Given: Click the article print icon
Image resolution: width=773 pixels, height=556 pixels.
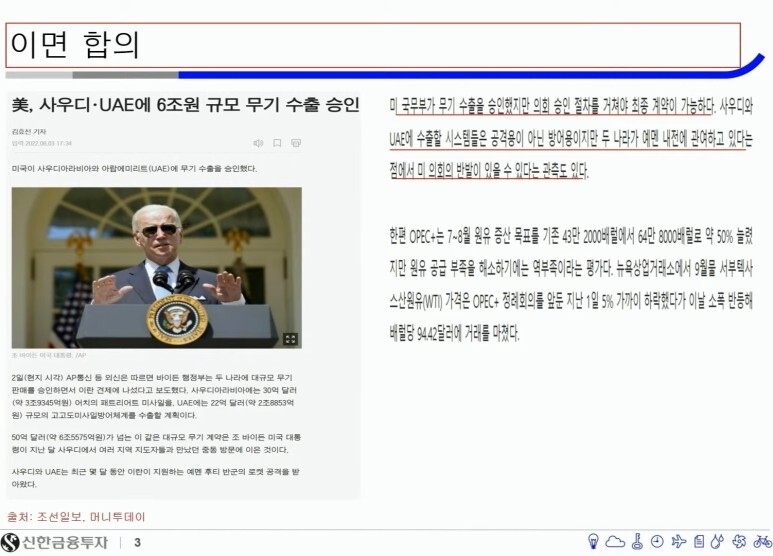Looking at the screenshot, I should pos(296,143).
